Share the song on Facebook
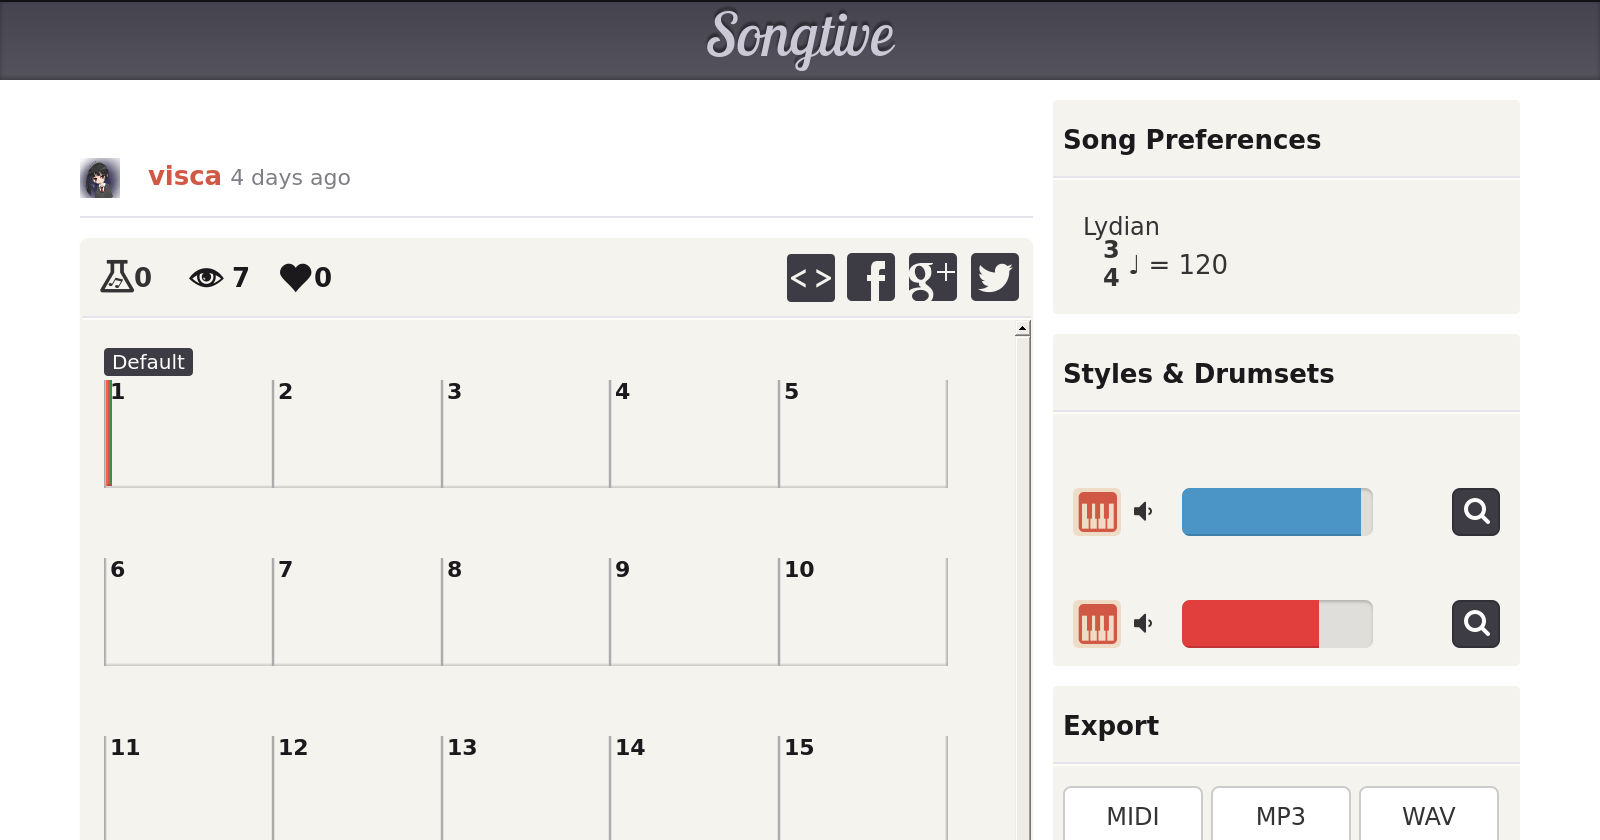 [x=871, y=277]
